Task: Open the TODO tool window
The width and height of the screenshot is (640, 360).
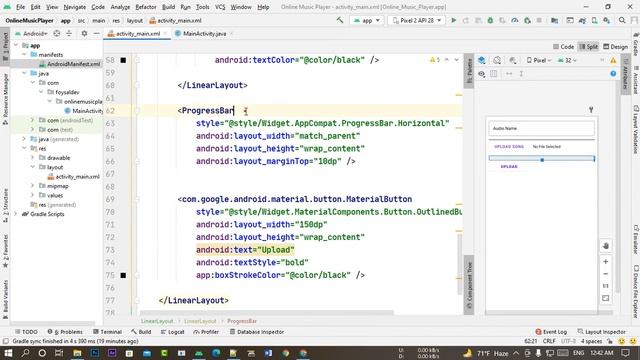Action: click(x=26, y=332)
